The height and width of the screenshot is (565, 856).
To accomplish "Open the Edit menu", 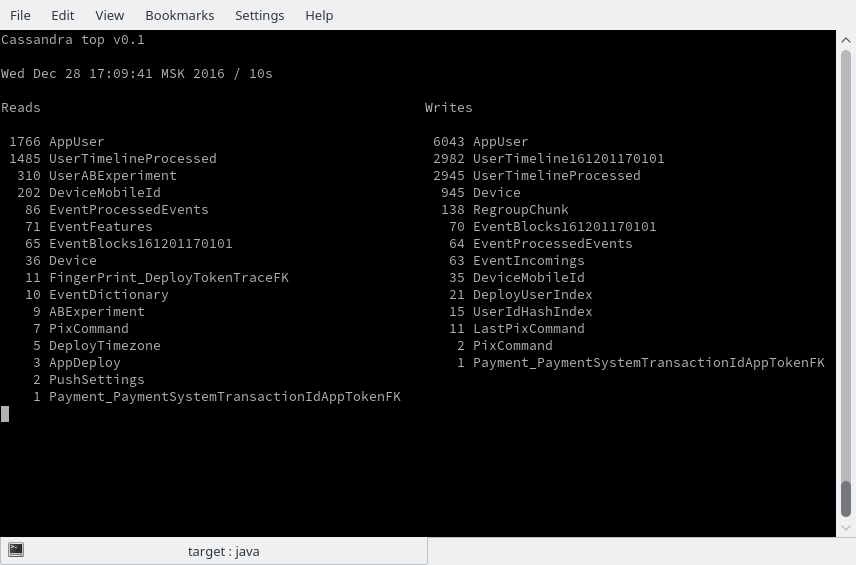I will [x=62, y=15].
